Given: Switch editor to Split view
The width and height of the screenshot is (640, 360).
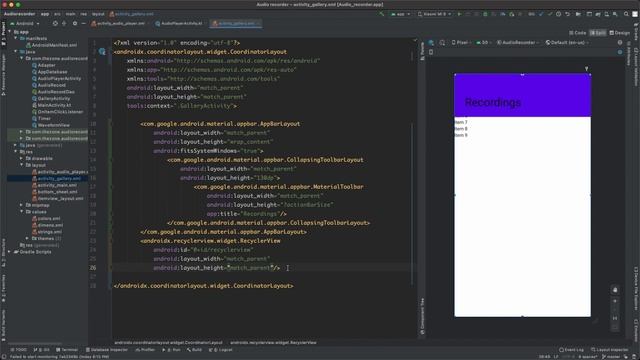Looking at the screenshot, I should coord(598,33).
